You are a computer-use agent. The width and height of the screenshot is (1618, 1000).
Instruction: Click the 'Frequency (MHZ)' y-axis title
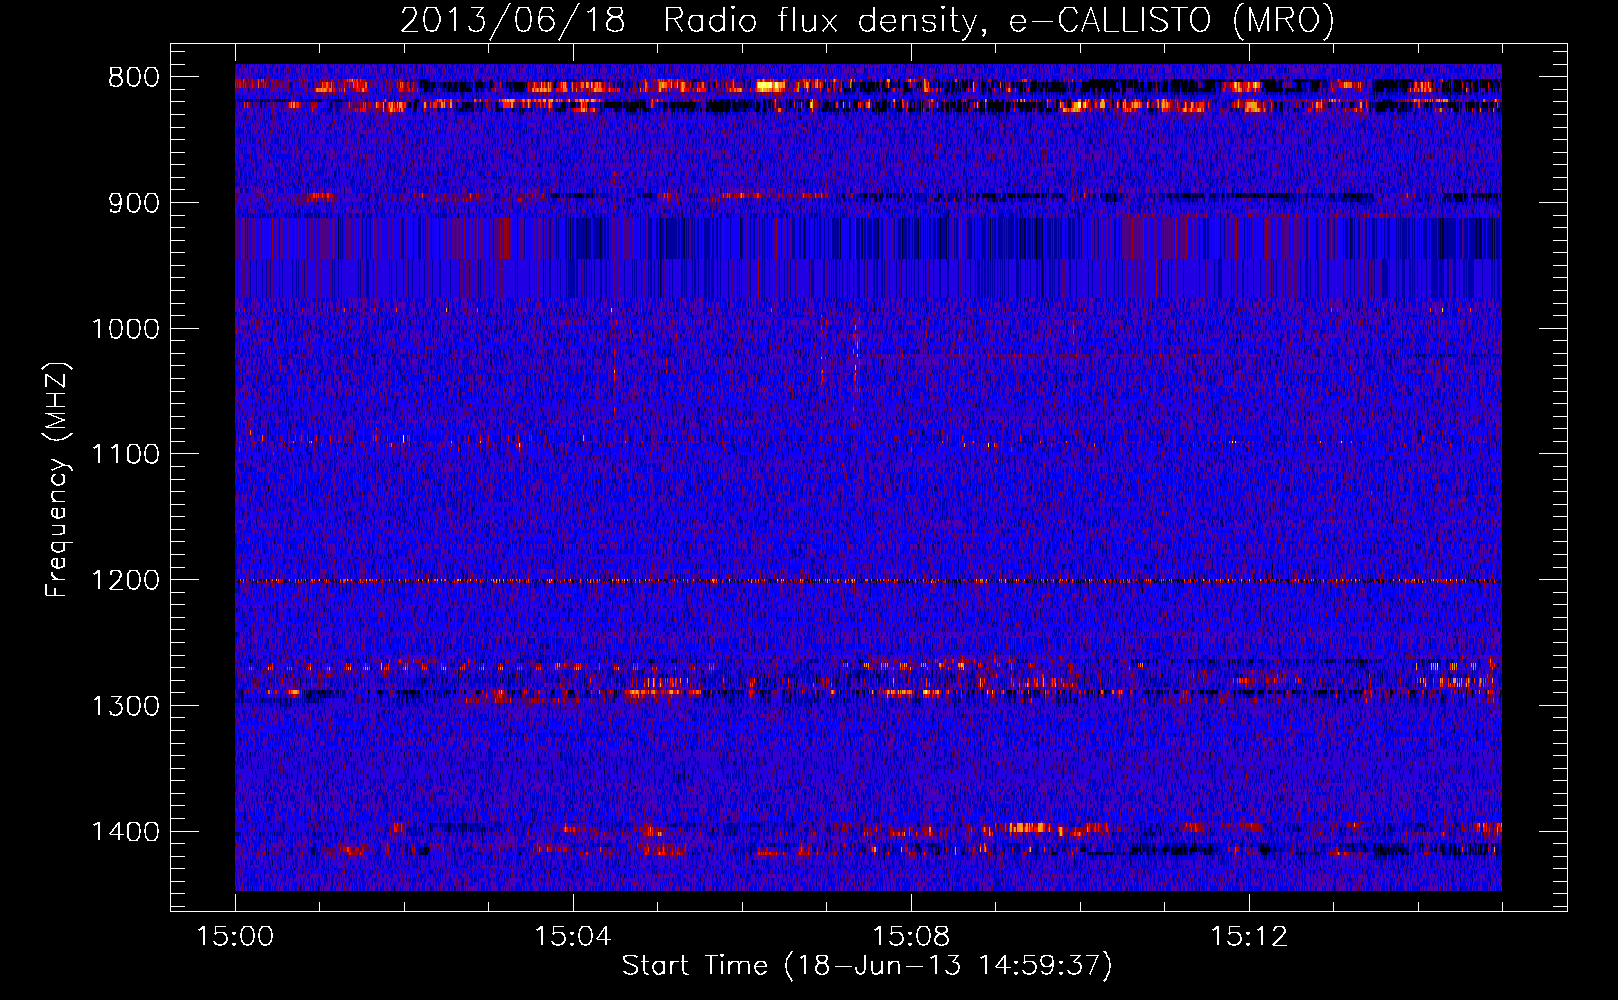coord(58,479)
